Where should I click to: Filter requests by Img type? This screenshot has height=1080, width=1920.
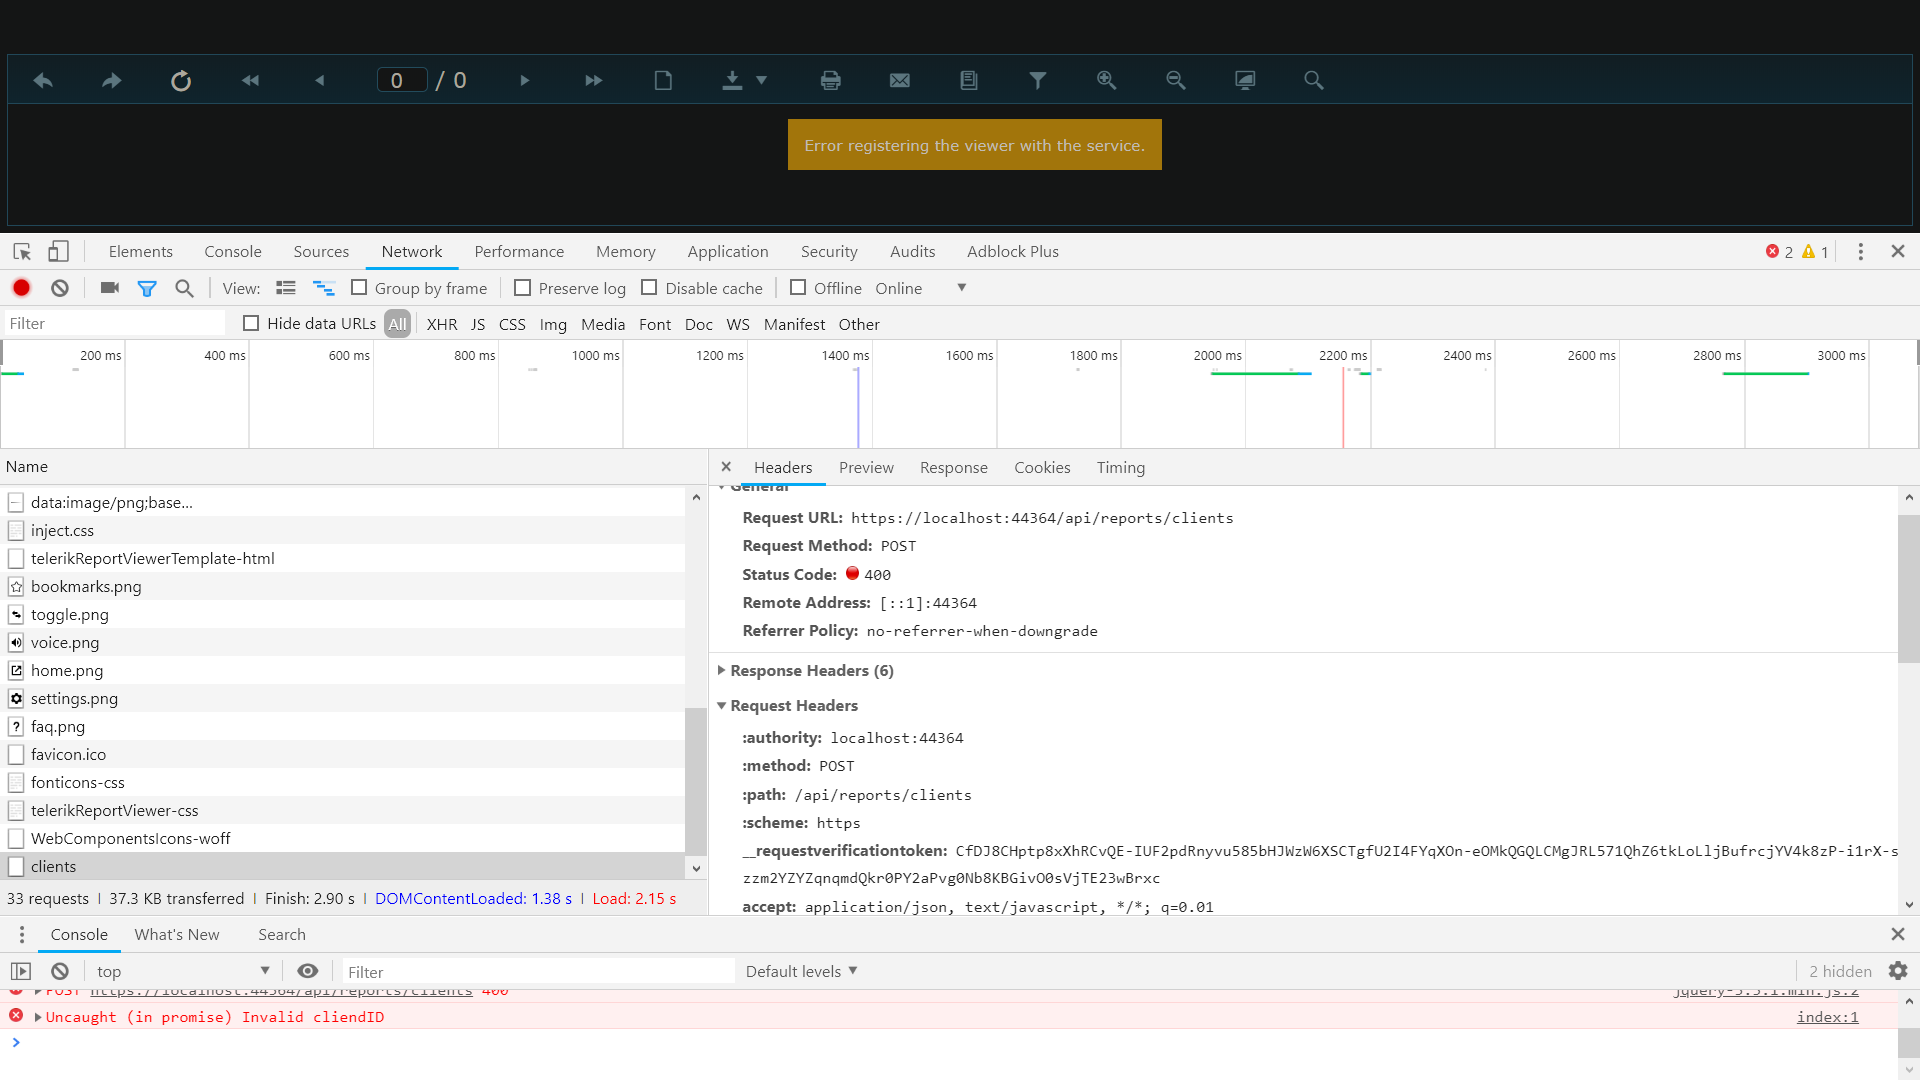553,324
